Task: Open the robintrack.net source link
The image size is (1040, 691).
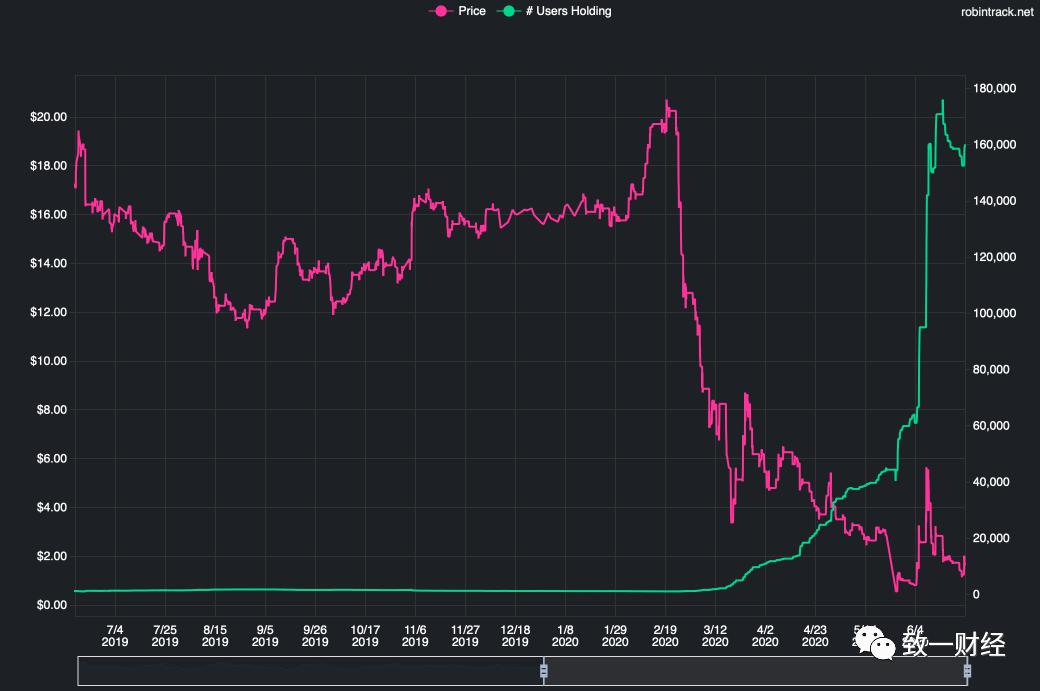Action: 994,12
